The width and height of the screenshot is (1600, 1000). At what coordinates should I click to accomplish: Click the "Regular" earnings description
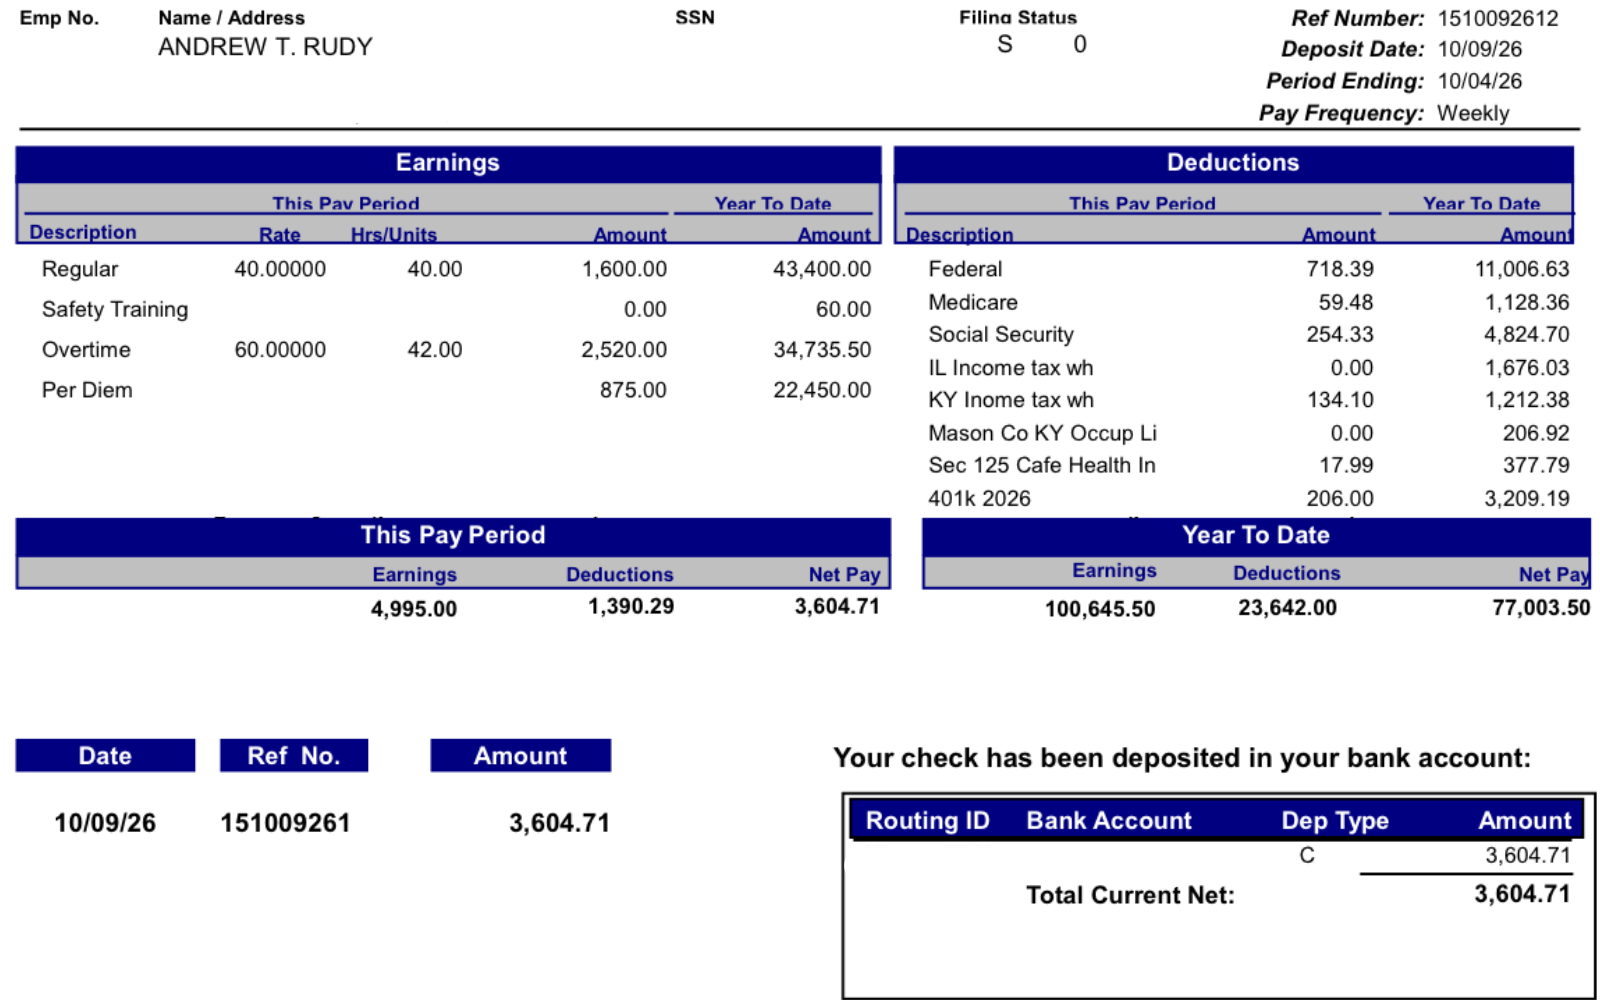pyautogui.click(x=80, y=269)
